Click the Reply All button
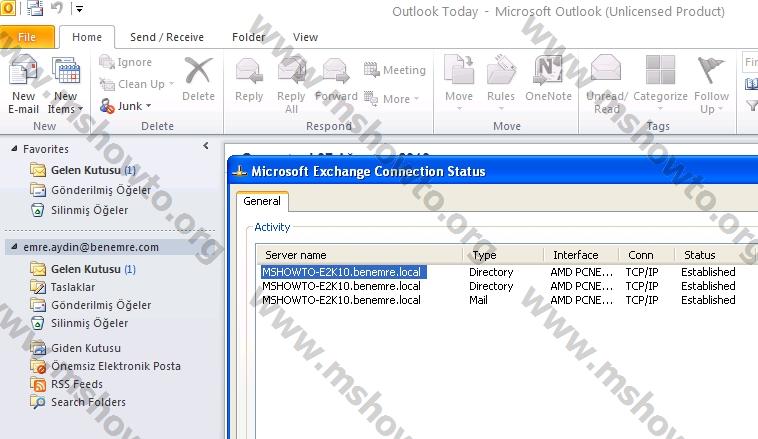The height and width of the screenshot is (439, 758). (291, 84)
